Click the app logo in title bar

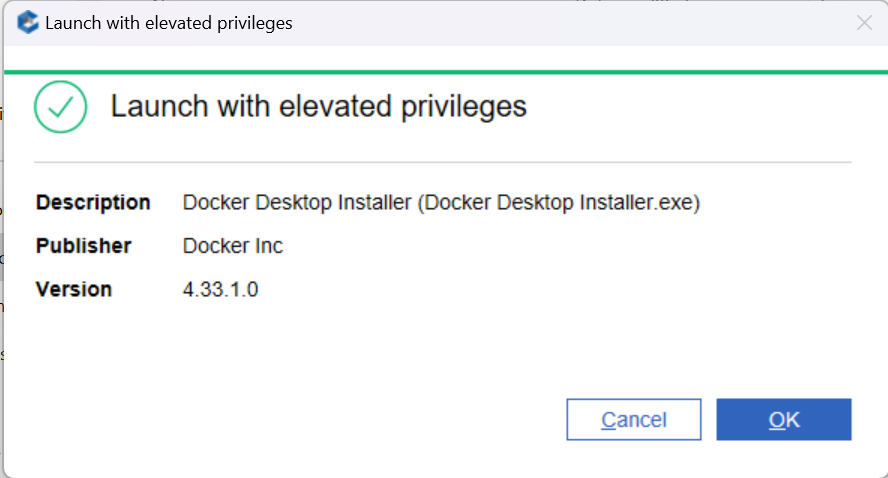[28, 23]
